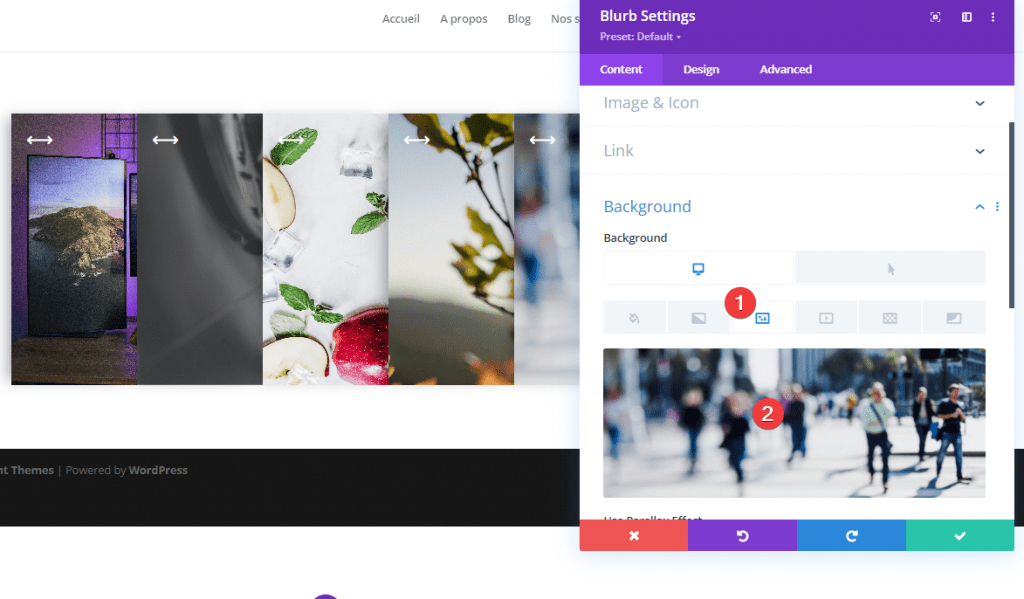Open the A propos menu item
Screen dimensions: 1024x599
pyautogui.click(x=464, y=19)
